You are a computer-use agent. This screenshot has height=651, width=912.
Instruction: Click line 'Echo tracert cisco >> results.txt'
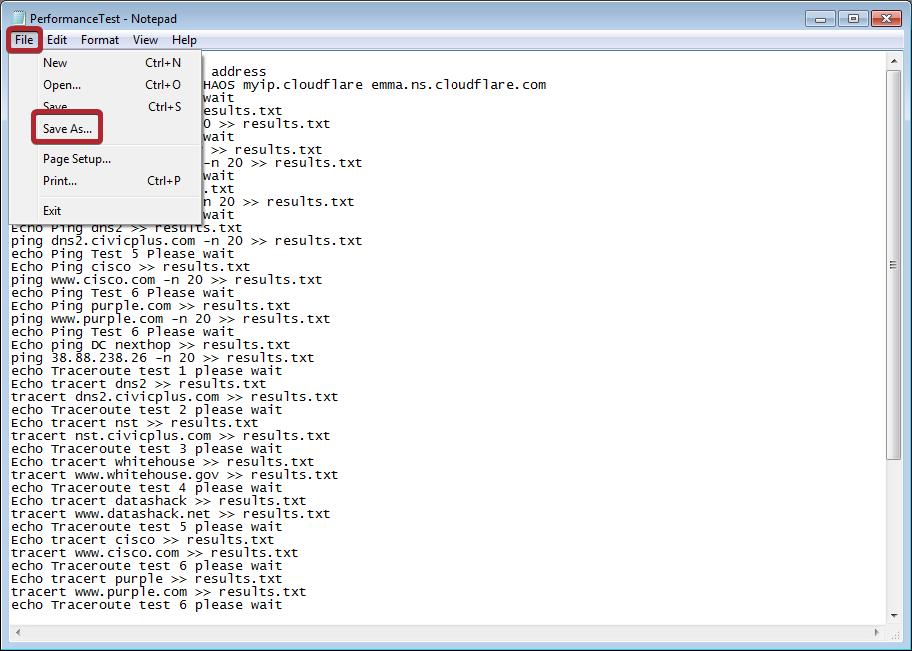pyautogui.click(x=142, y=540)
